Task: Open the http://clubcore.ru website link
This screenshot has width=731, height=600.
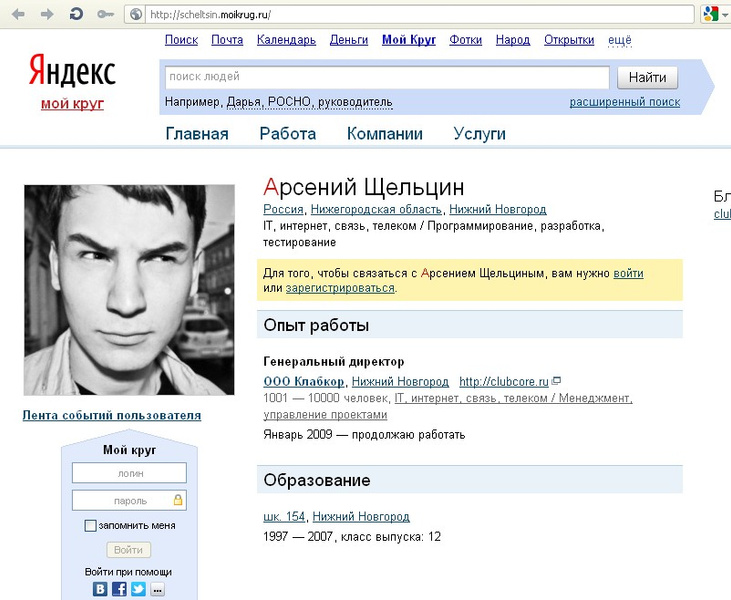Action: click(503, 381)
